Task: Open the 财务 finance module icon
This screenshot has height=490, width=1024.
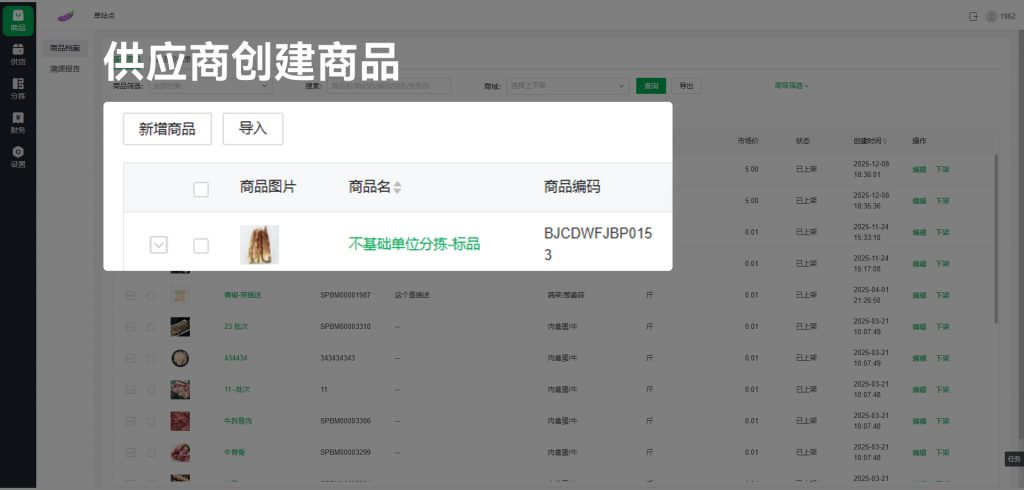Action: click(x=18, y=122)
